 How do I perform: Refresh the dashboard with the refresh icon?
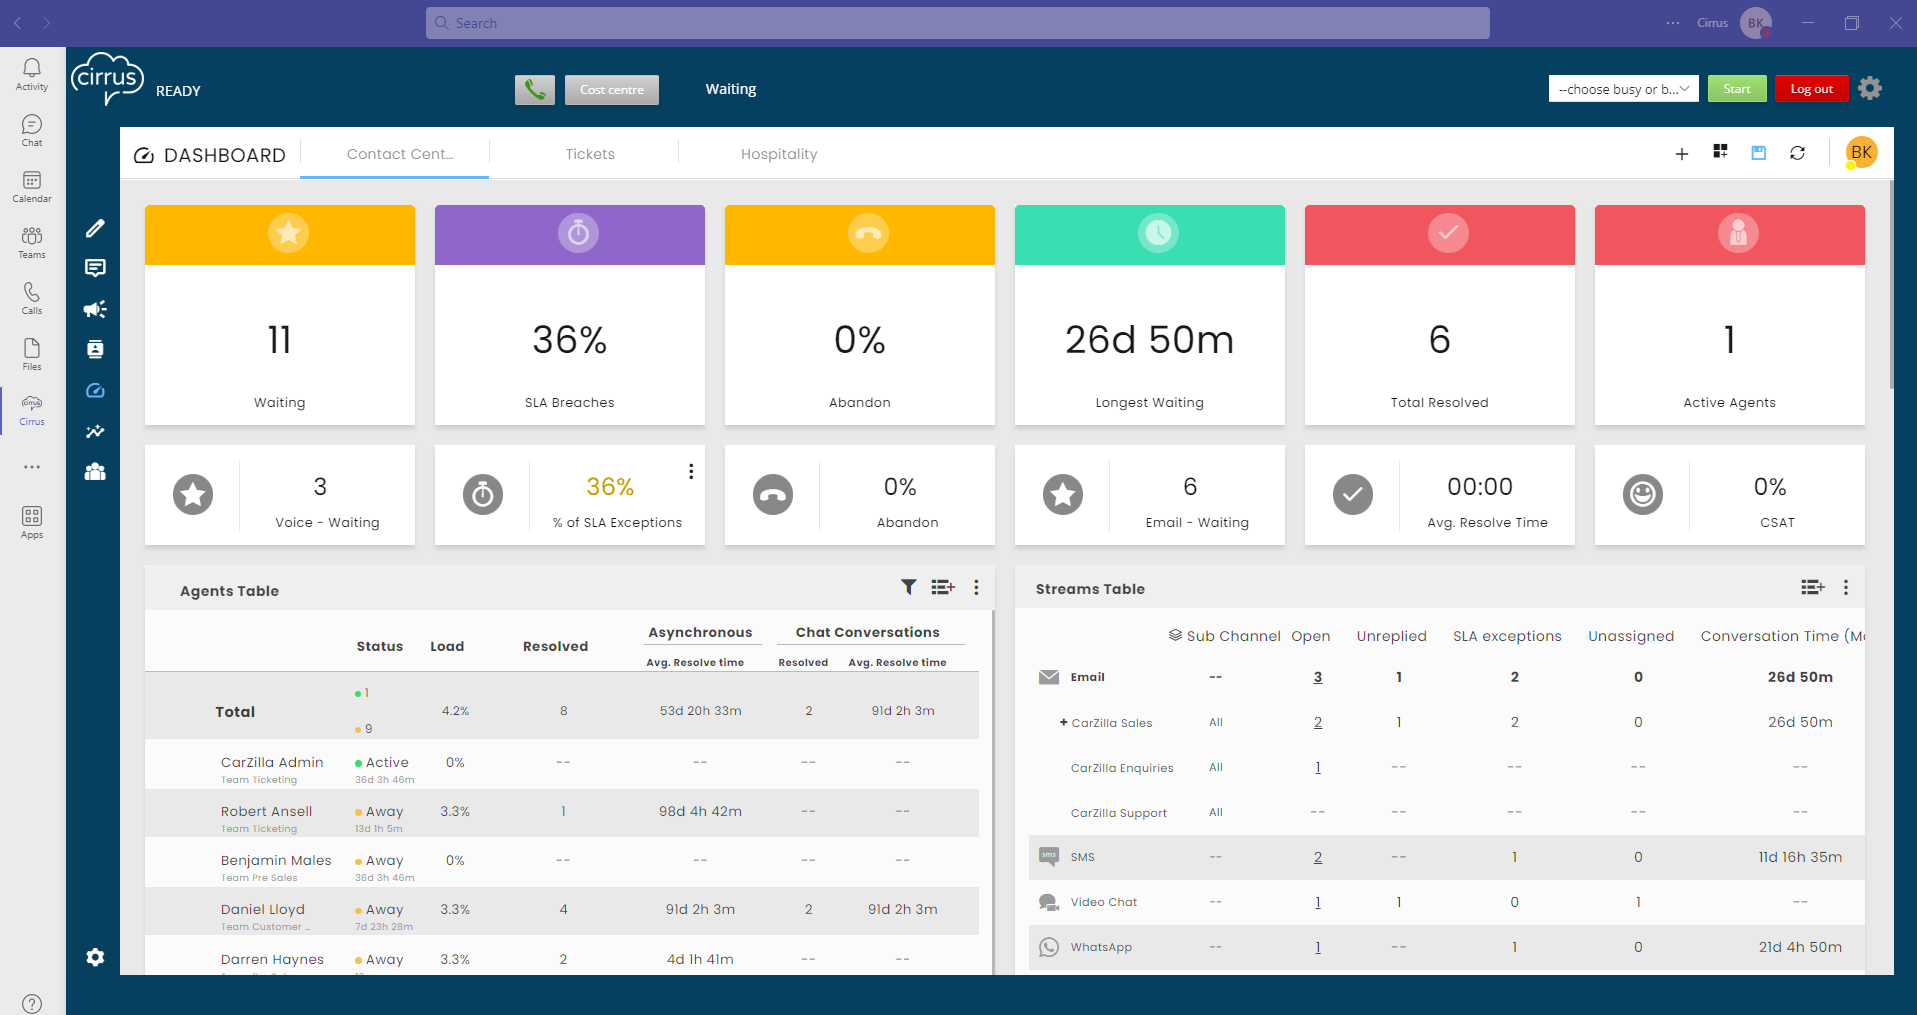coord(1798,153)
